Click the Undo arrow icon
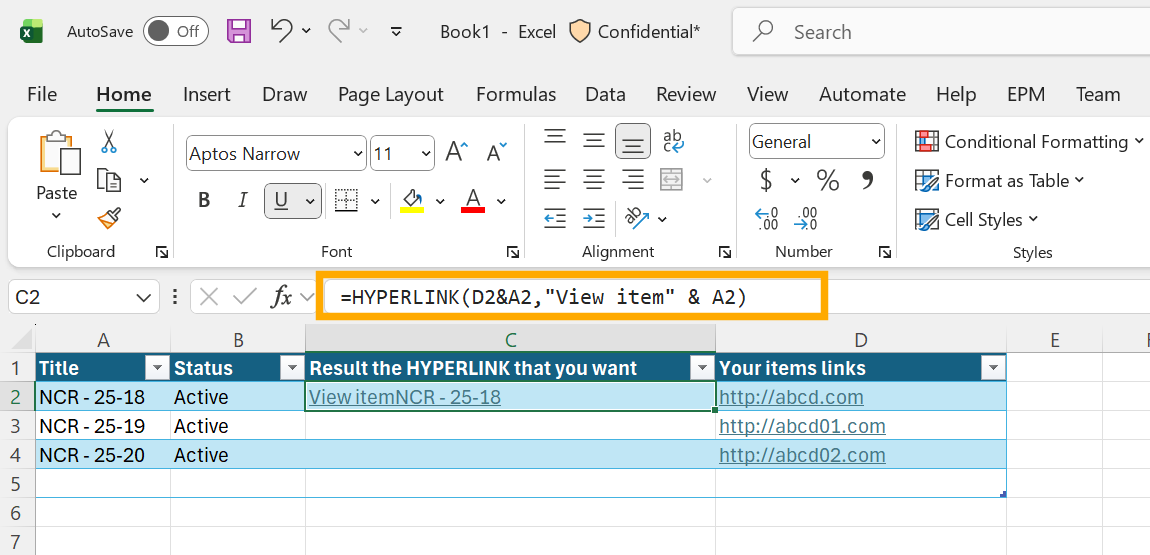The image size is (1150, 555). (282, 31)
